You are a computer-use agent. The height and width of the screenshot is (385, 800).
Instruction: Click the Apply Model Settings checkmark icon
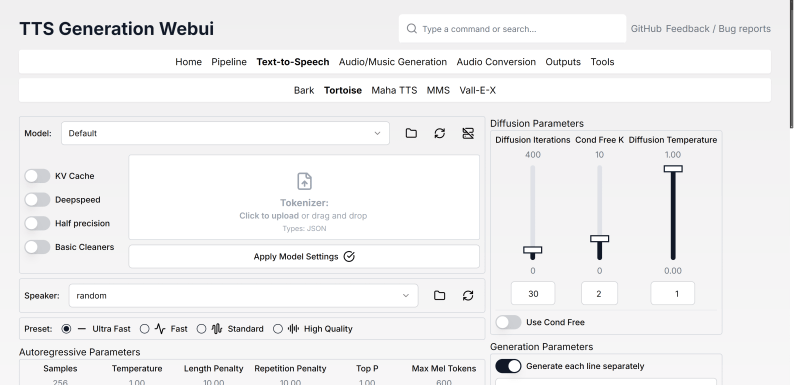click(349, 256)
